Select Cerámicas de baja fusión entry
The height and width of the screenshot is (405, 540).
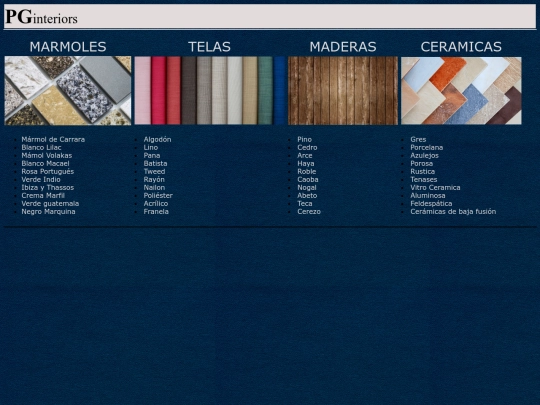pyautogui.click(x=453, y=211)
